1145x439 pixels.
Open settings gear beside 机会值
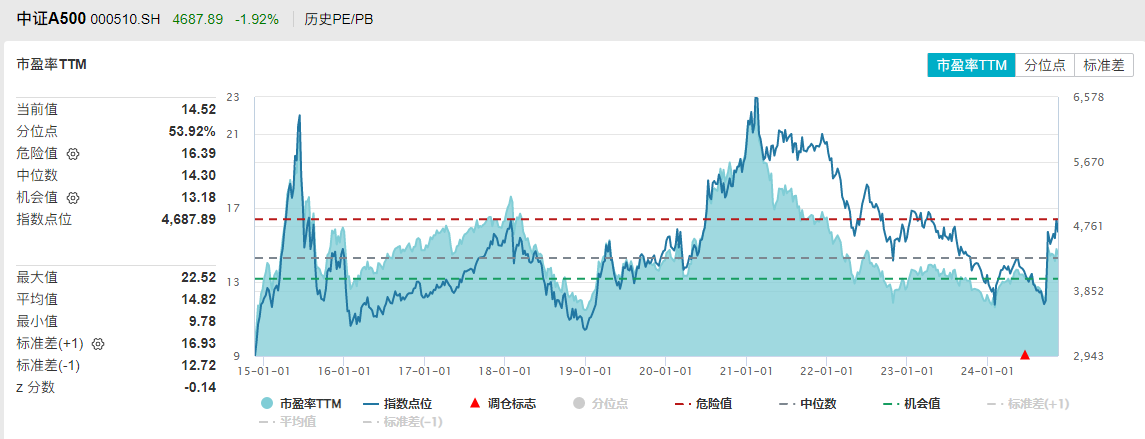(73, 198)
